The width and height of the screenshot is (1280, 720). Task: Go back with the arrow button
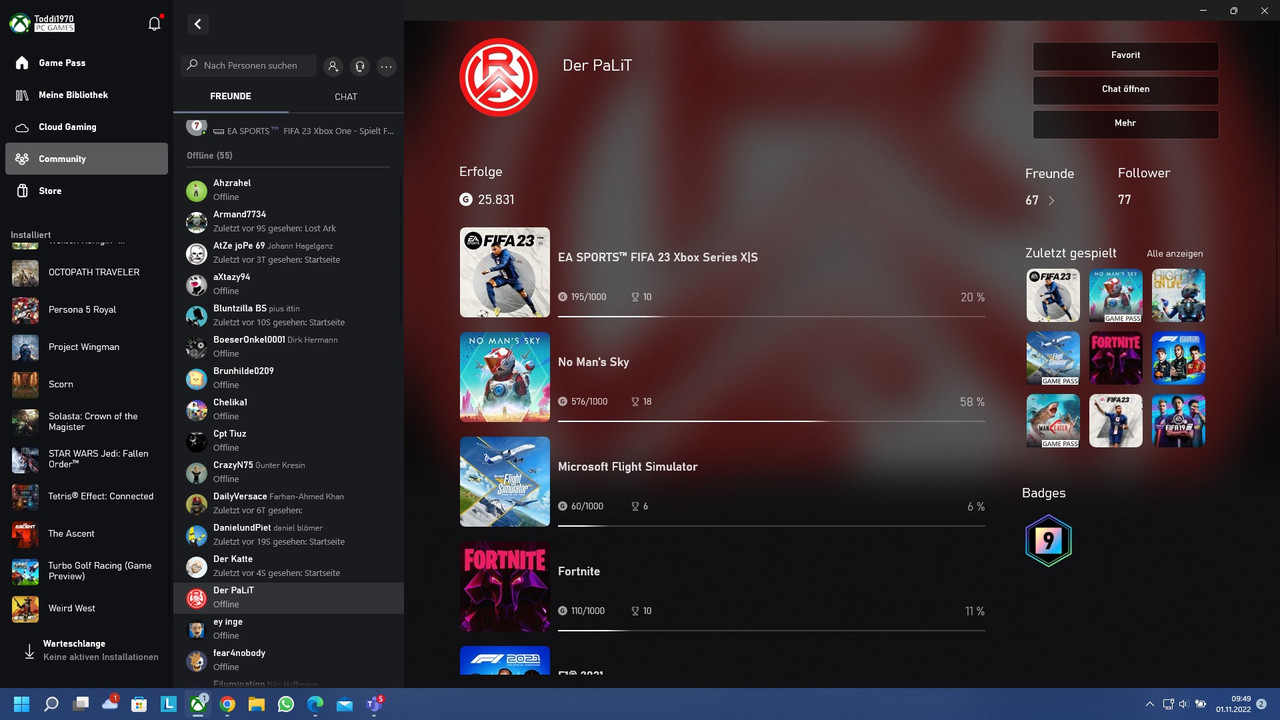[198, 24]
